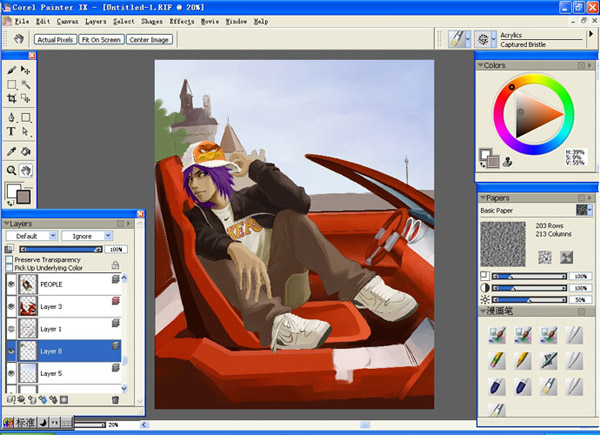Select the Dropper tool
600x435 pixels.
pyautogui.click(x=11, y=151)
